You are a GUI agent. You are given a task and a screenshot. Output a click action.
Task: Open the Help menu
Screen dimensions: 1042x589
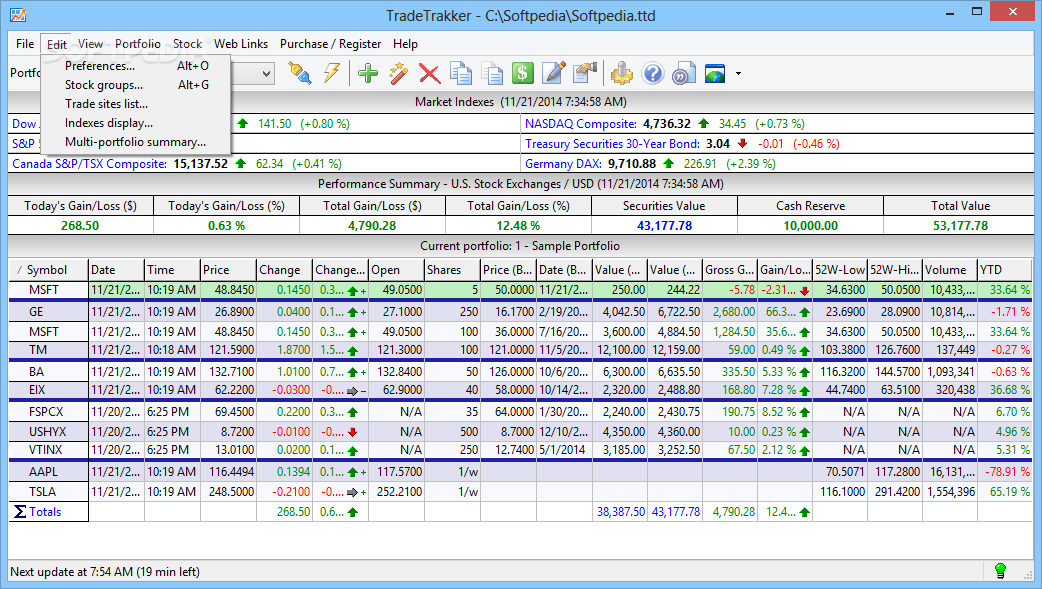coord(405,44)
